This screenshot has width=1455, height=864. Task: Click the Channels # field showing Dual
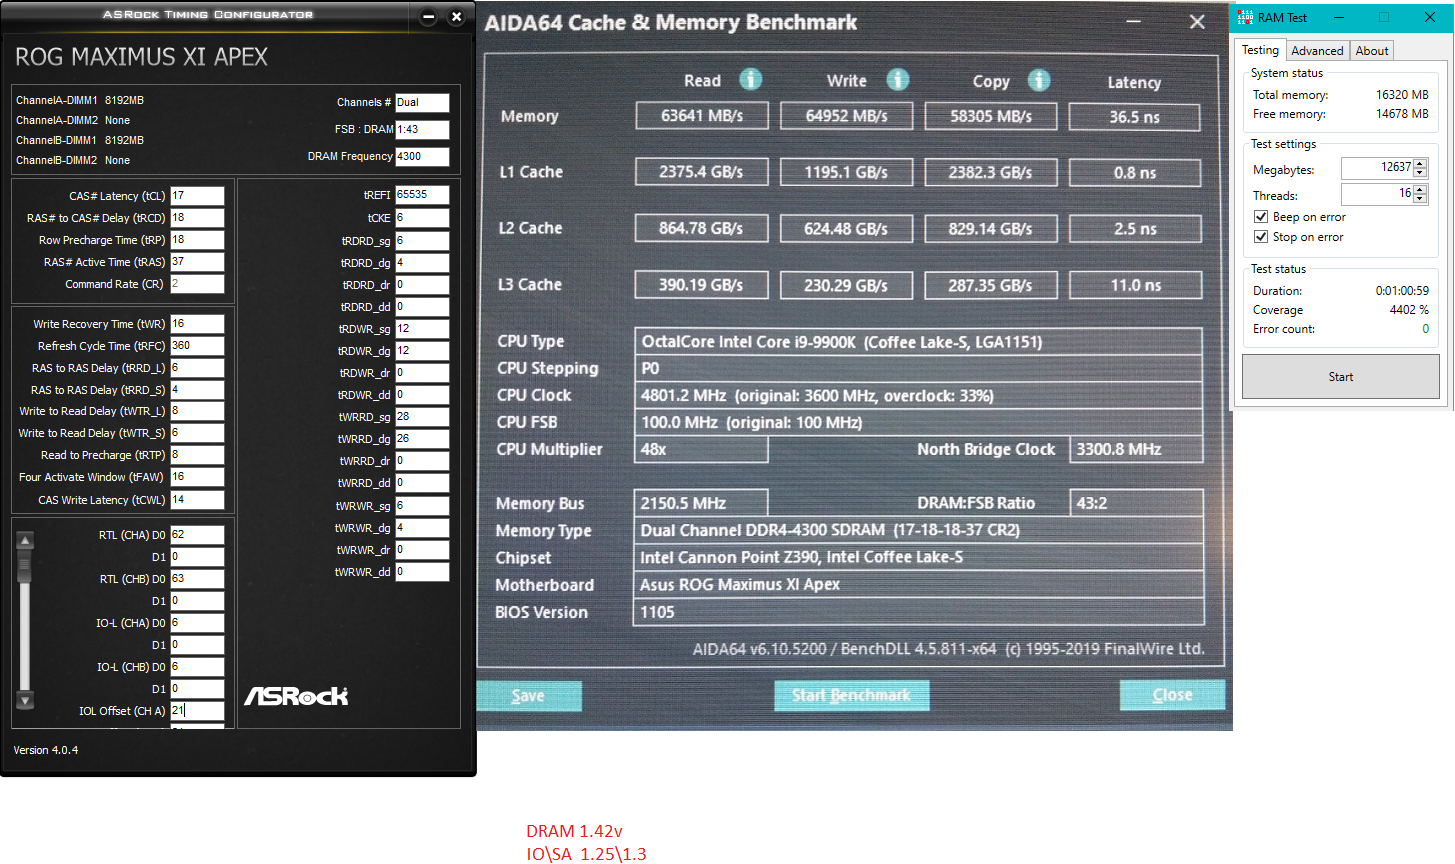[x=422, y=102]
